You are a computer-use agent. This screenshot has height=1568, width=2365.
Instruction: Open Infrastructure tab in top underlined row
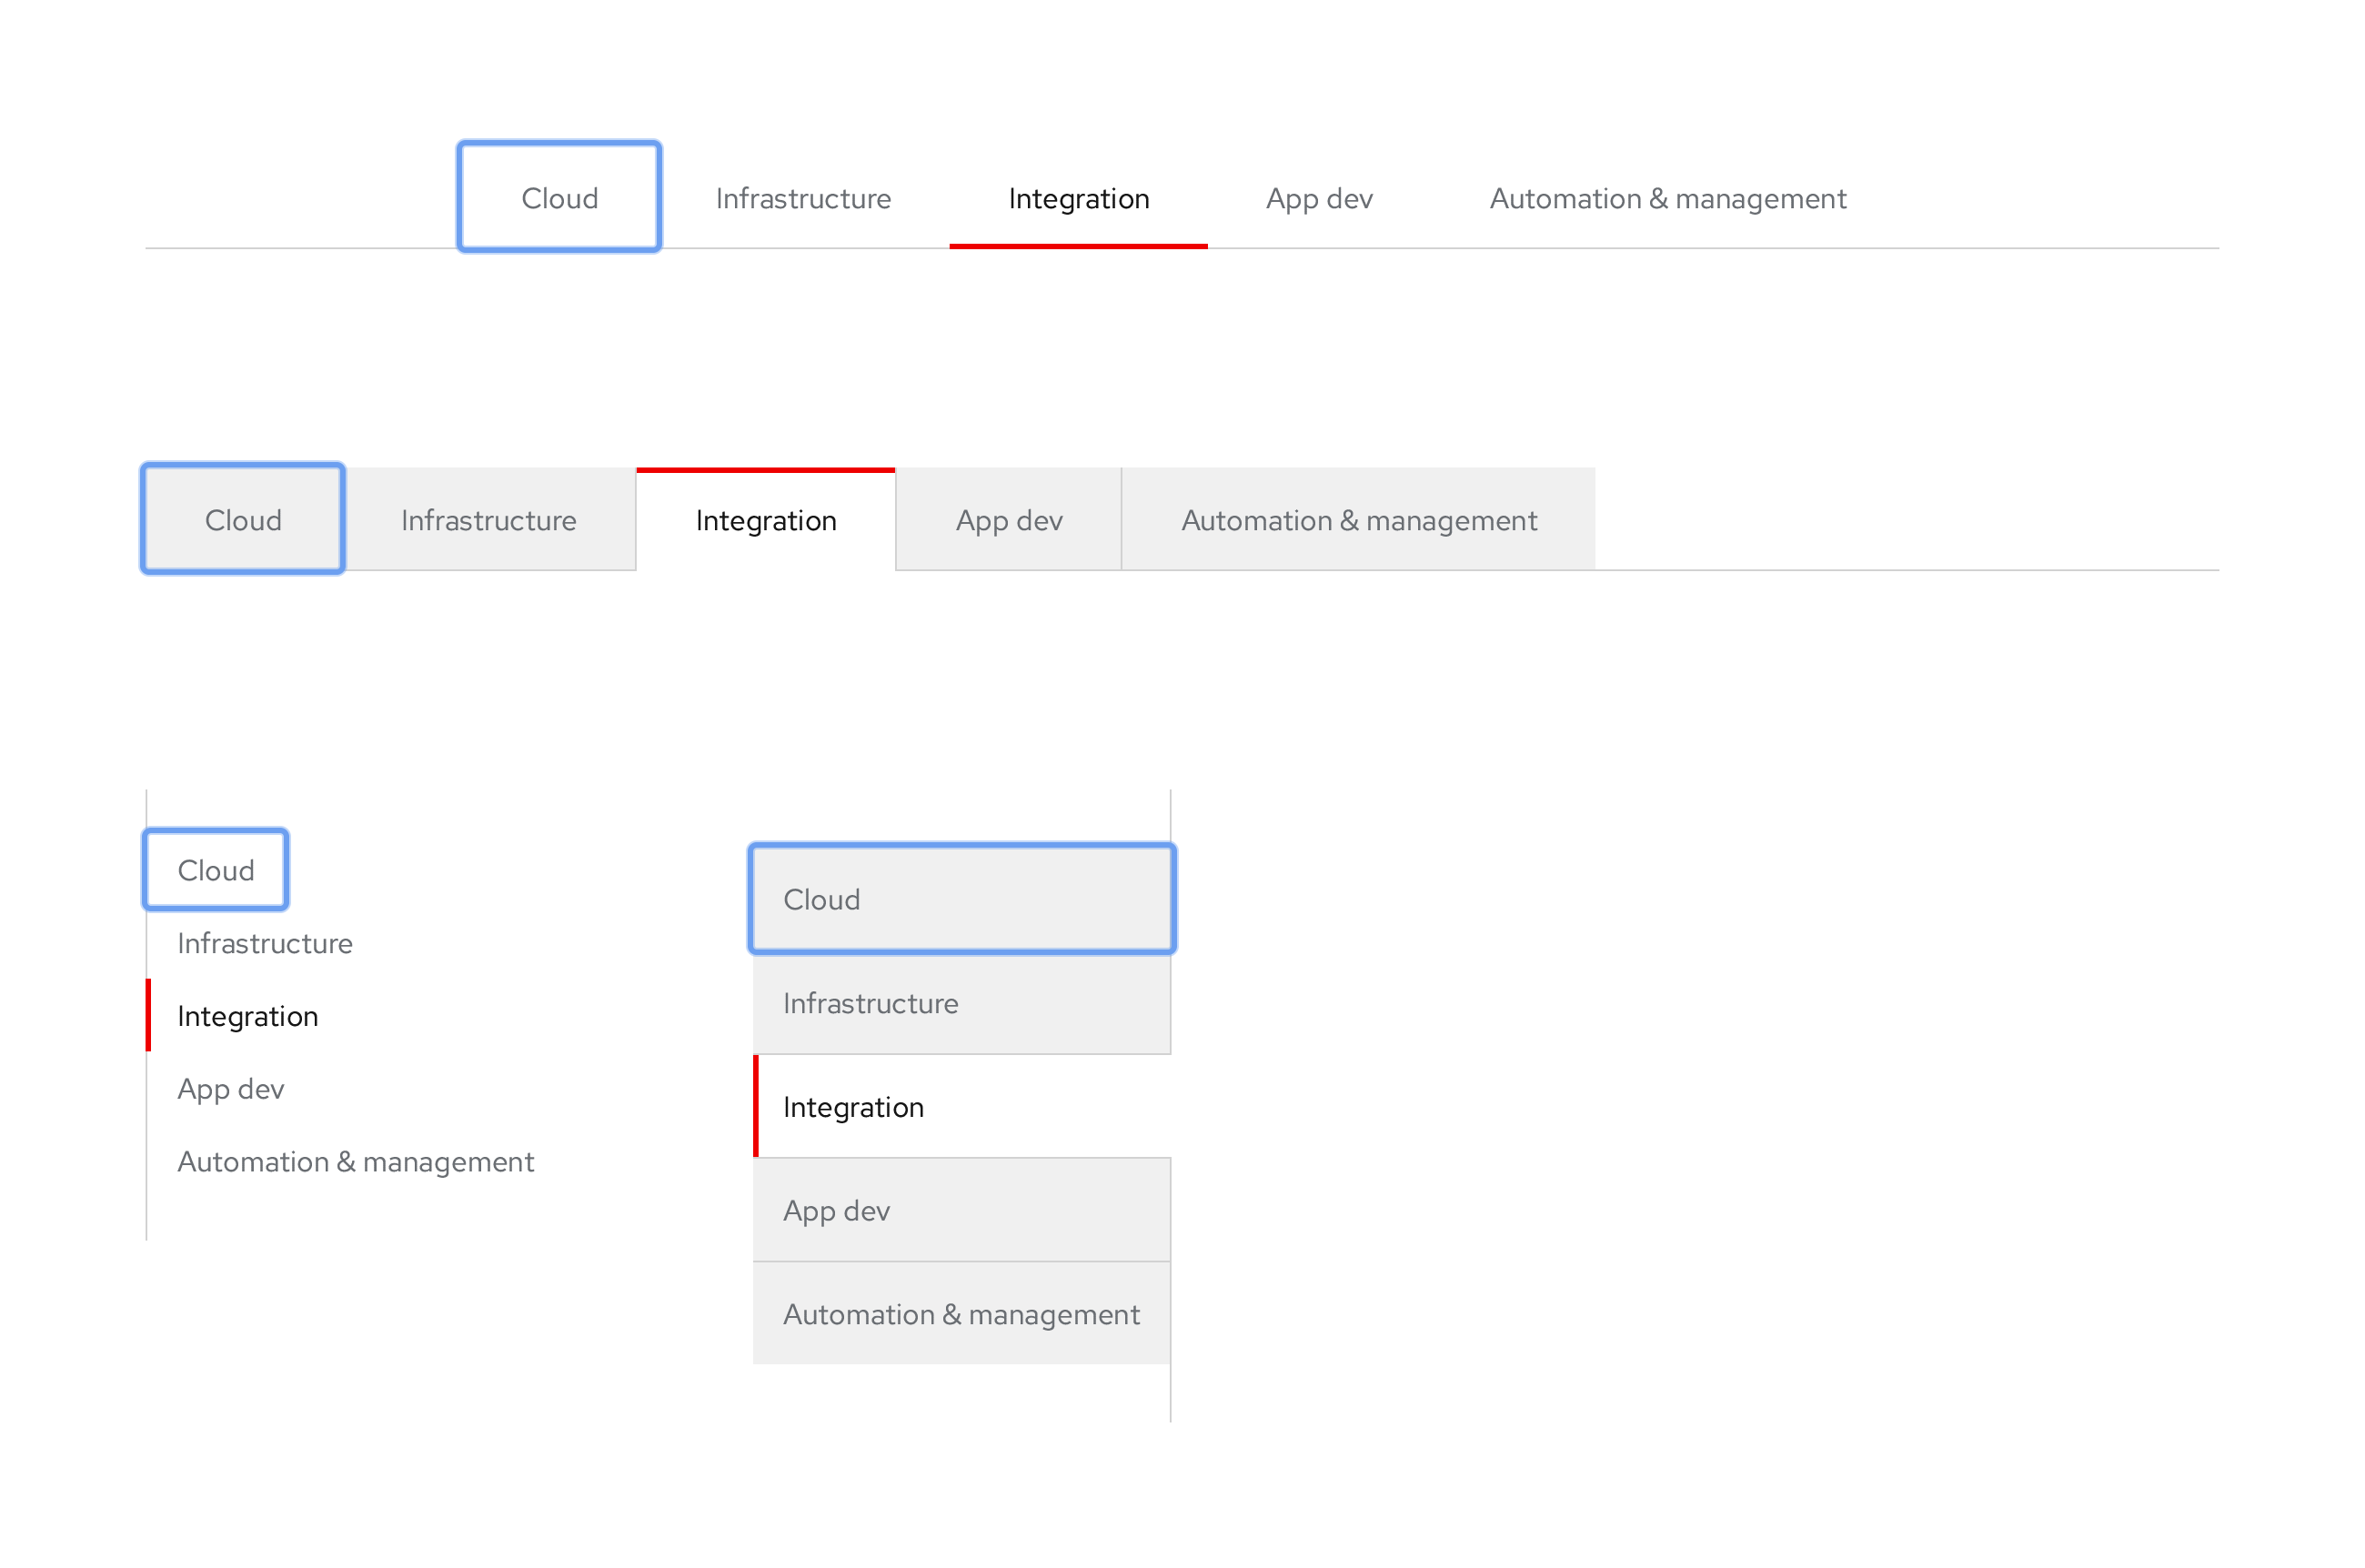point(802,198)
